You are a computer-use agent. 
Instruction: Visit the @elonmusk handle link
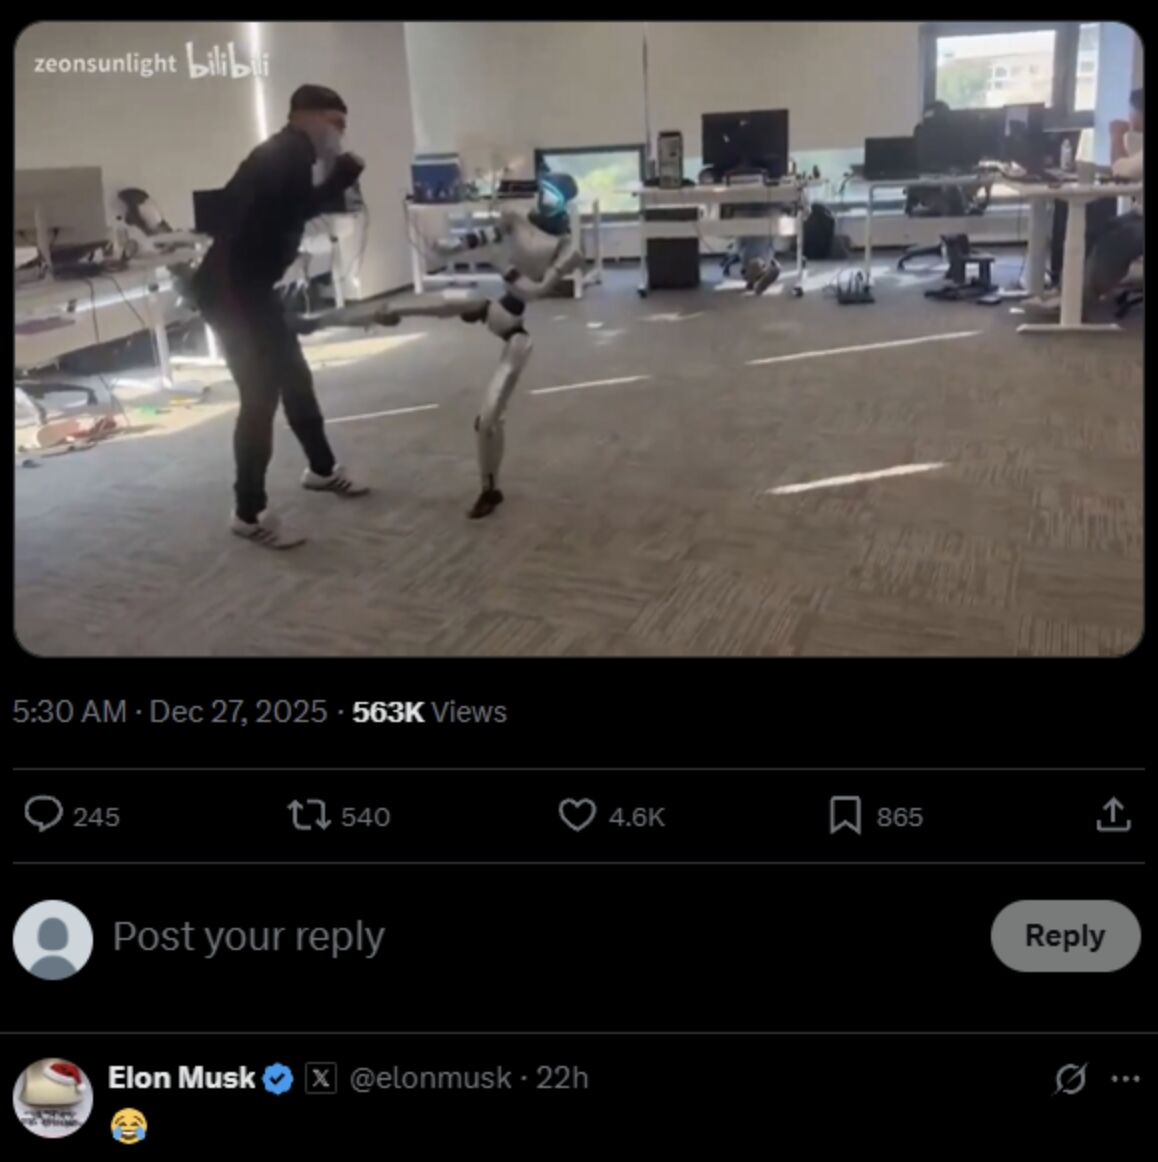(x=430, y=1078)
